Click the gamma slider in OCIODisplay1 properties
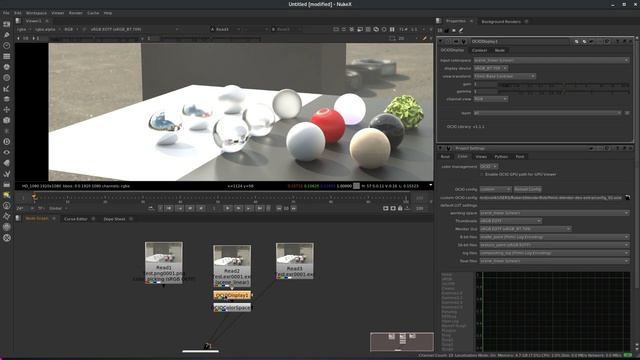The height and width of the screenshot is (360, 640). pyautogui.click(x=564, y=92)
